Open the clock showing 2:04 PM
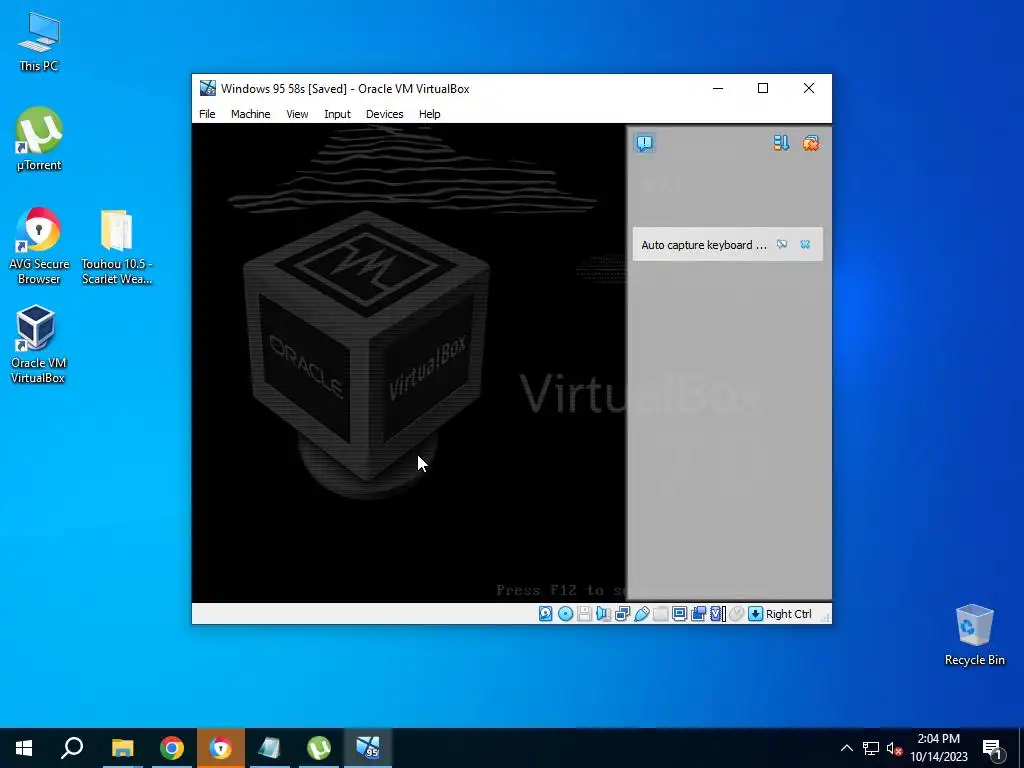The width and height of the screenshot is (1024, 768). click(939, 748)
